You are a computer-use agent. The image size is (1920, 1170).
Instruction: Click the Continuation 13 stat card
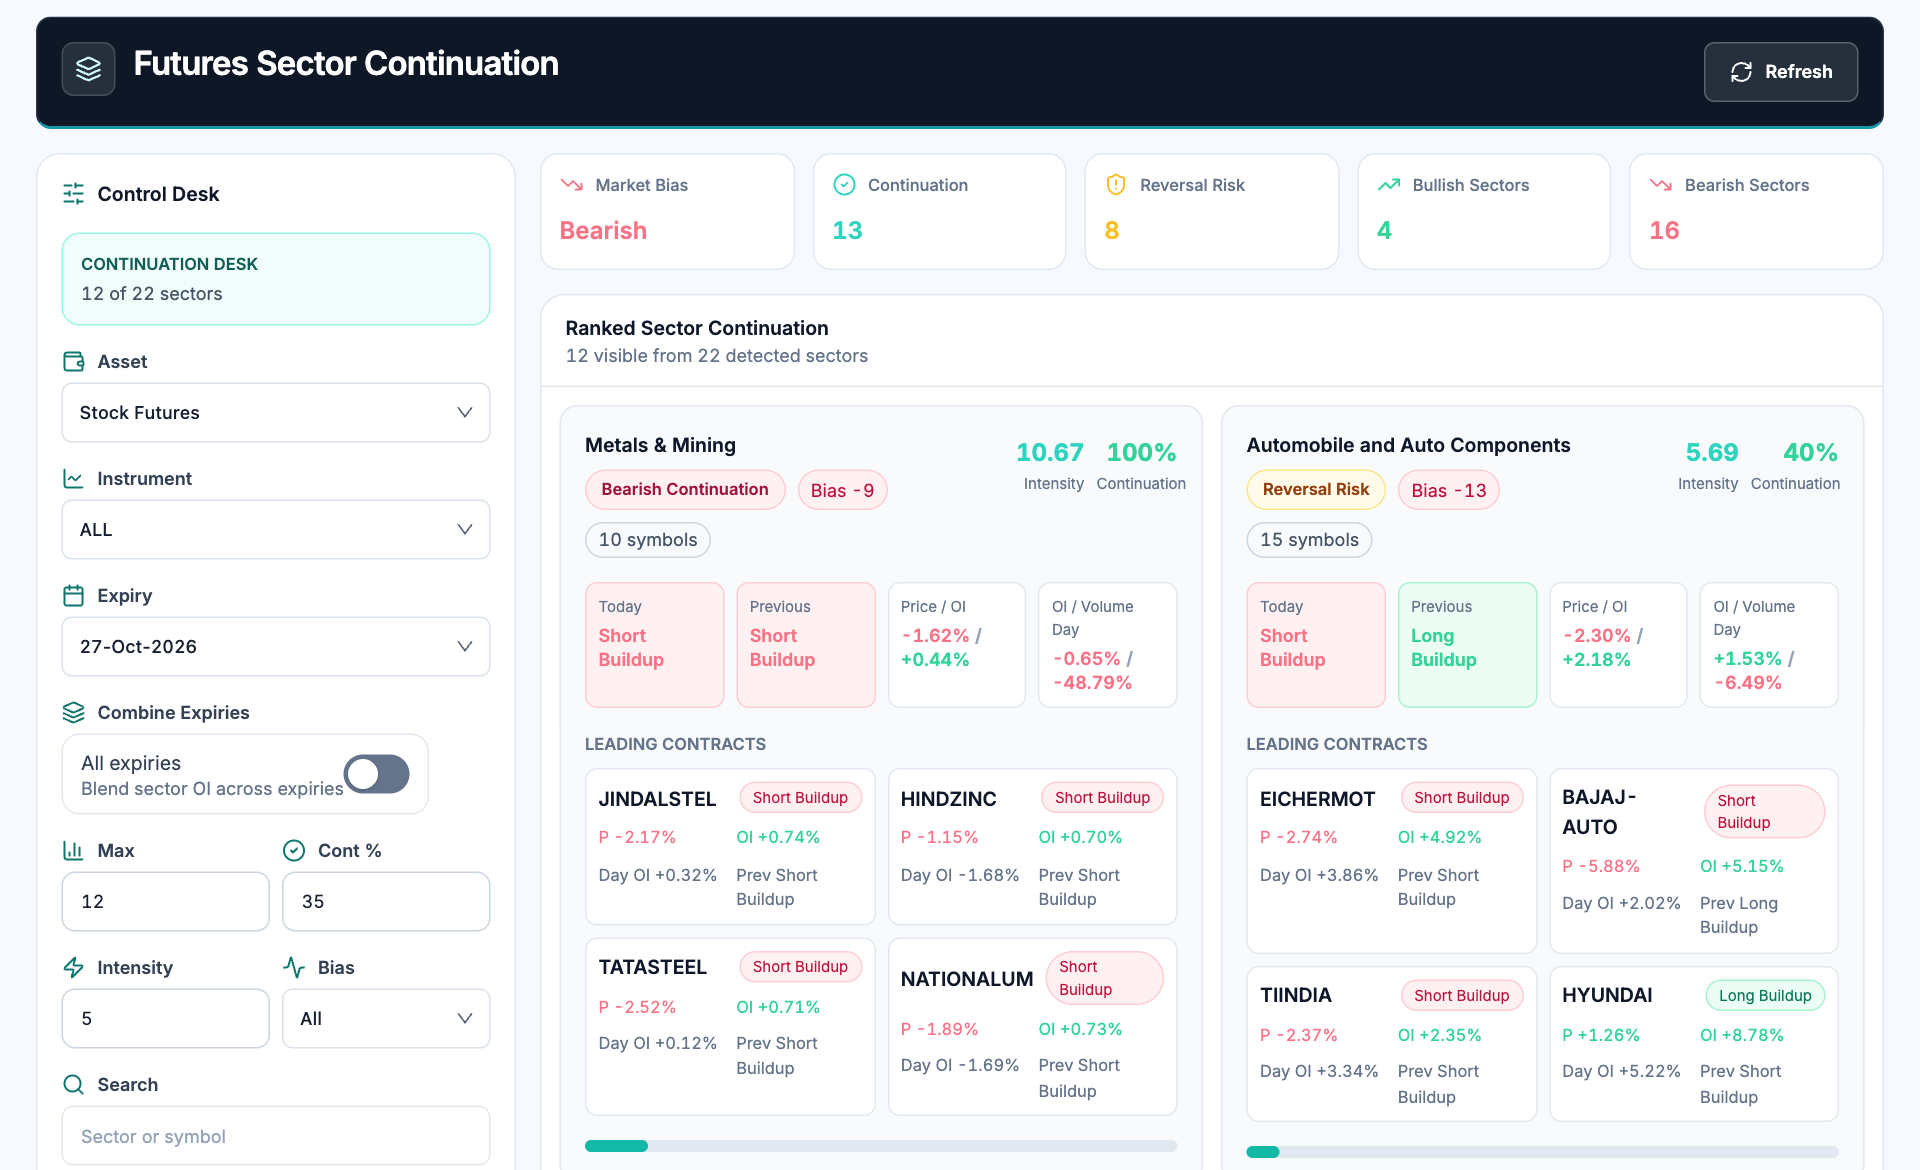click(x=939, y=211)
